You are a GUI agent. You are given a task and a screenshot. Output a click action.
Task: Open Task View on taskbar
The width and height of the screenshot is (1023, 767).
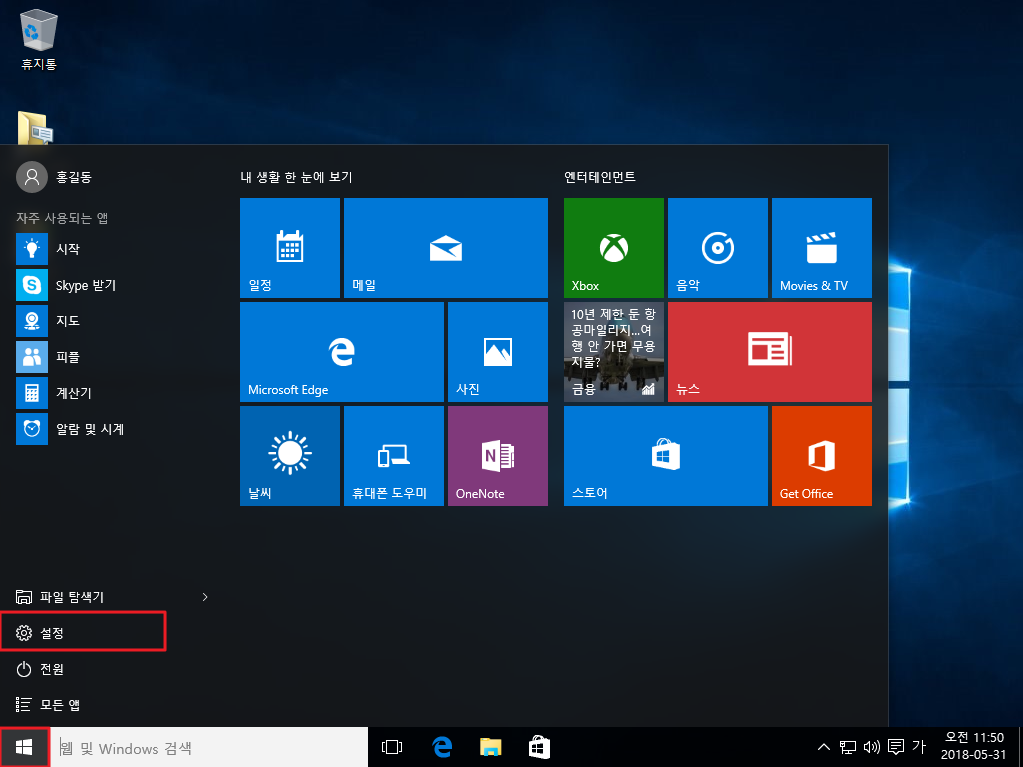click(391, 747)
